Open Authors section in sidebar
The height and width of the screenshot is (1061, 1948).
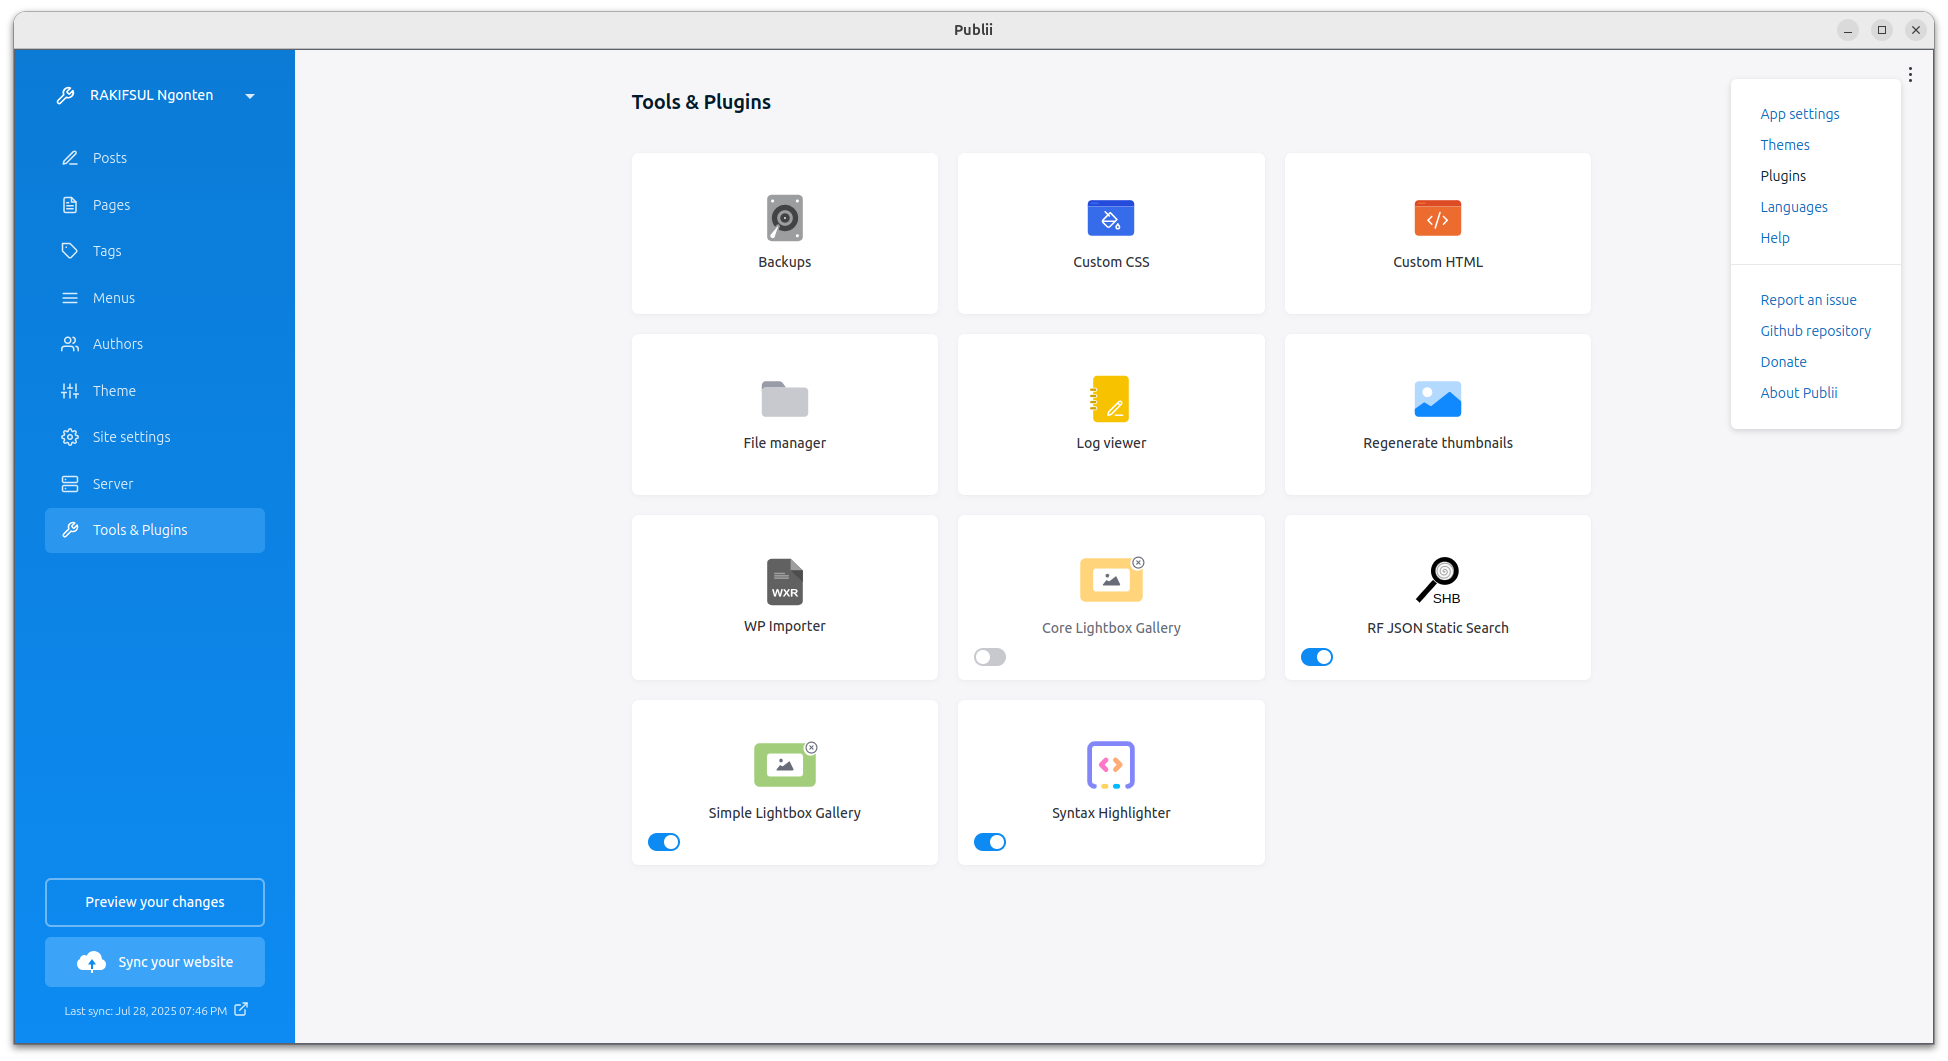pyautogui.click(x=155, y=344)
